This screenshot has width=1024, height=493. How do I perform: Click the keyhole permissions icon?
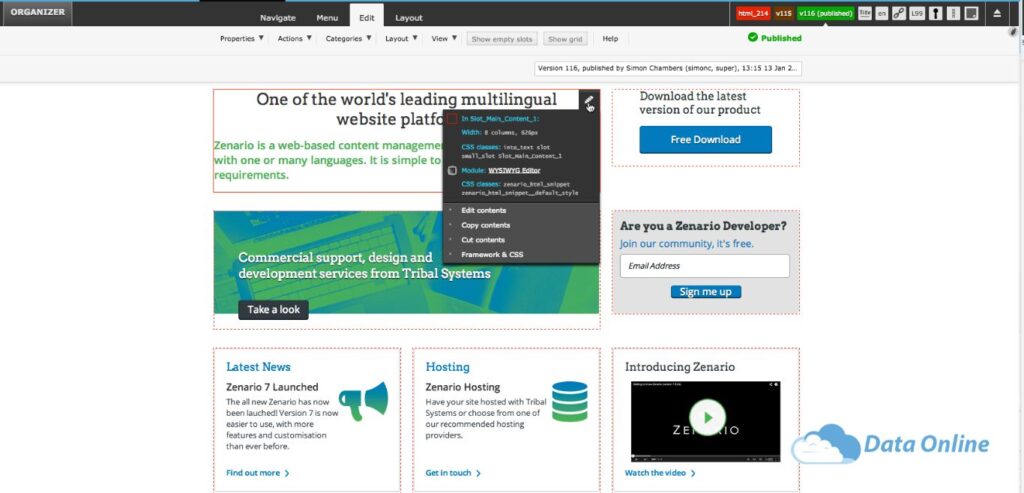coord(936,13)
